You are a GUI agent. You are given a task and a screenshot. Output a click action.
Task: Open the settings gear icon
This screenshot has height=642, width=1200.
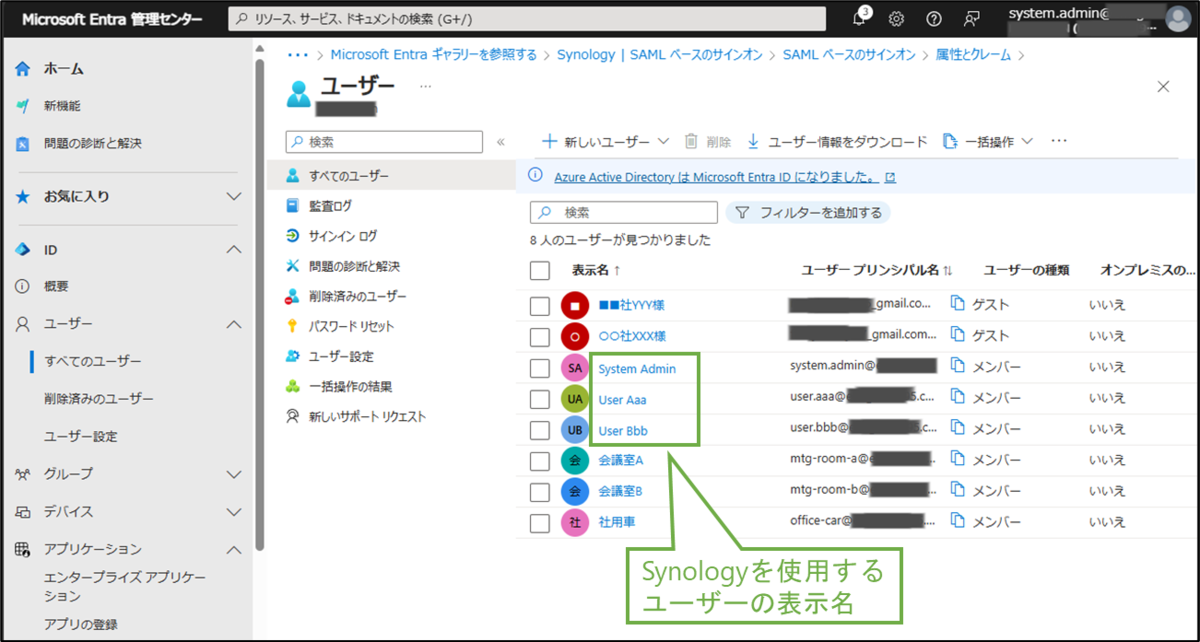click(x=897, y=19)
